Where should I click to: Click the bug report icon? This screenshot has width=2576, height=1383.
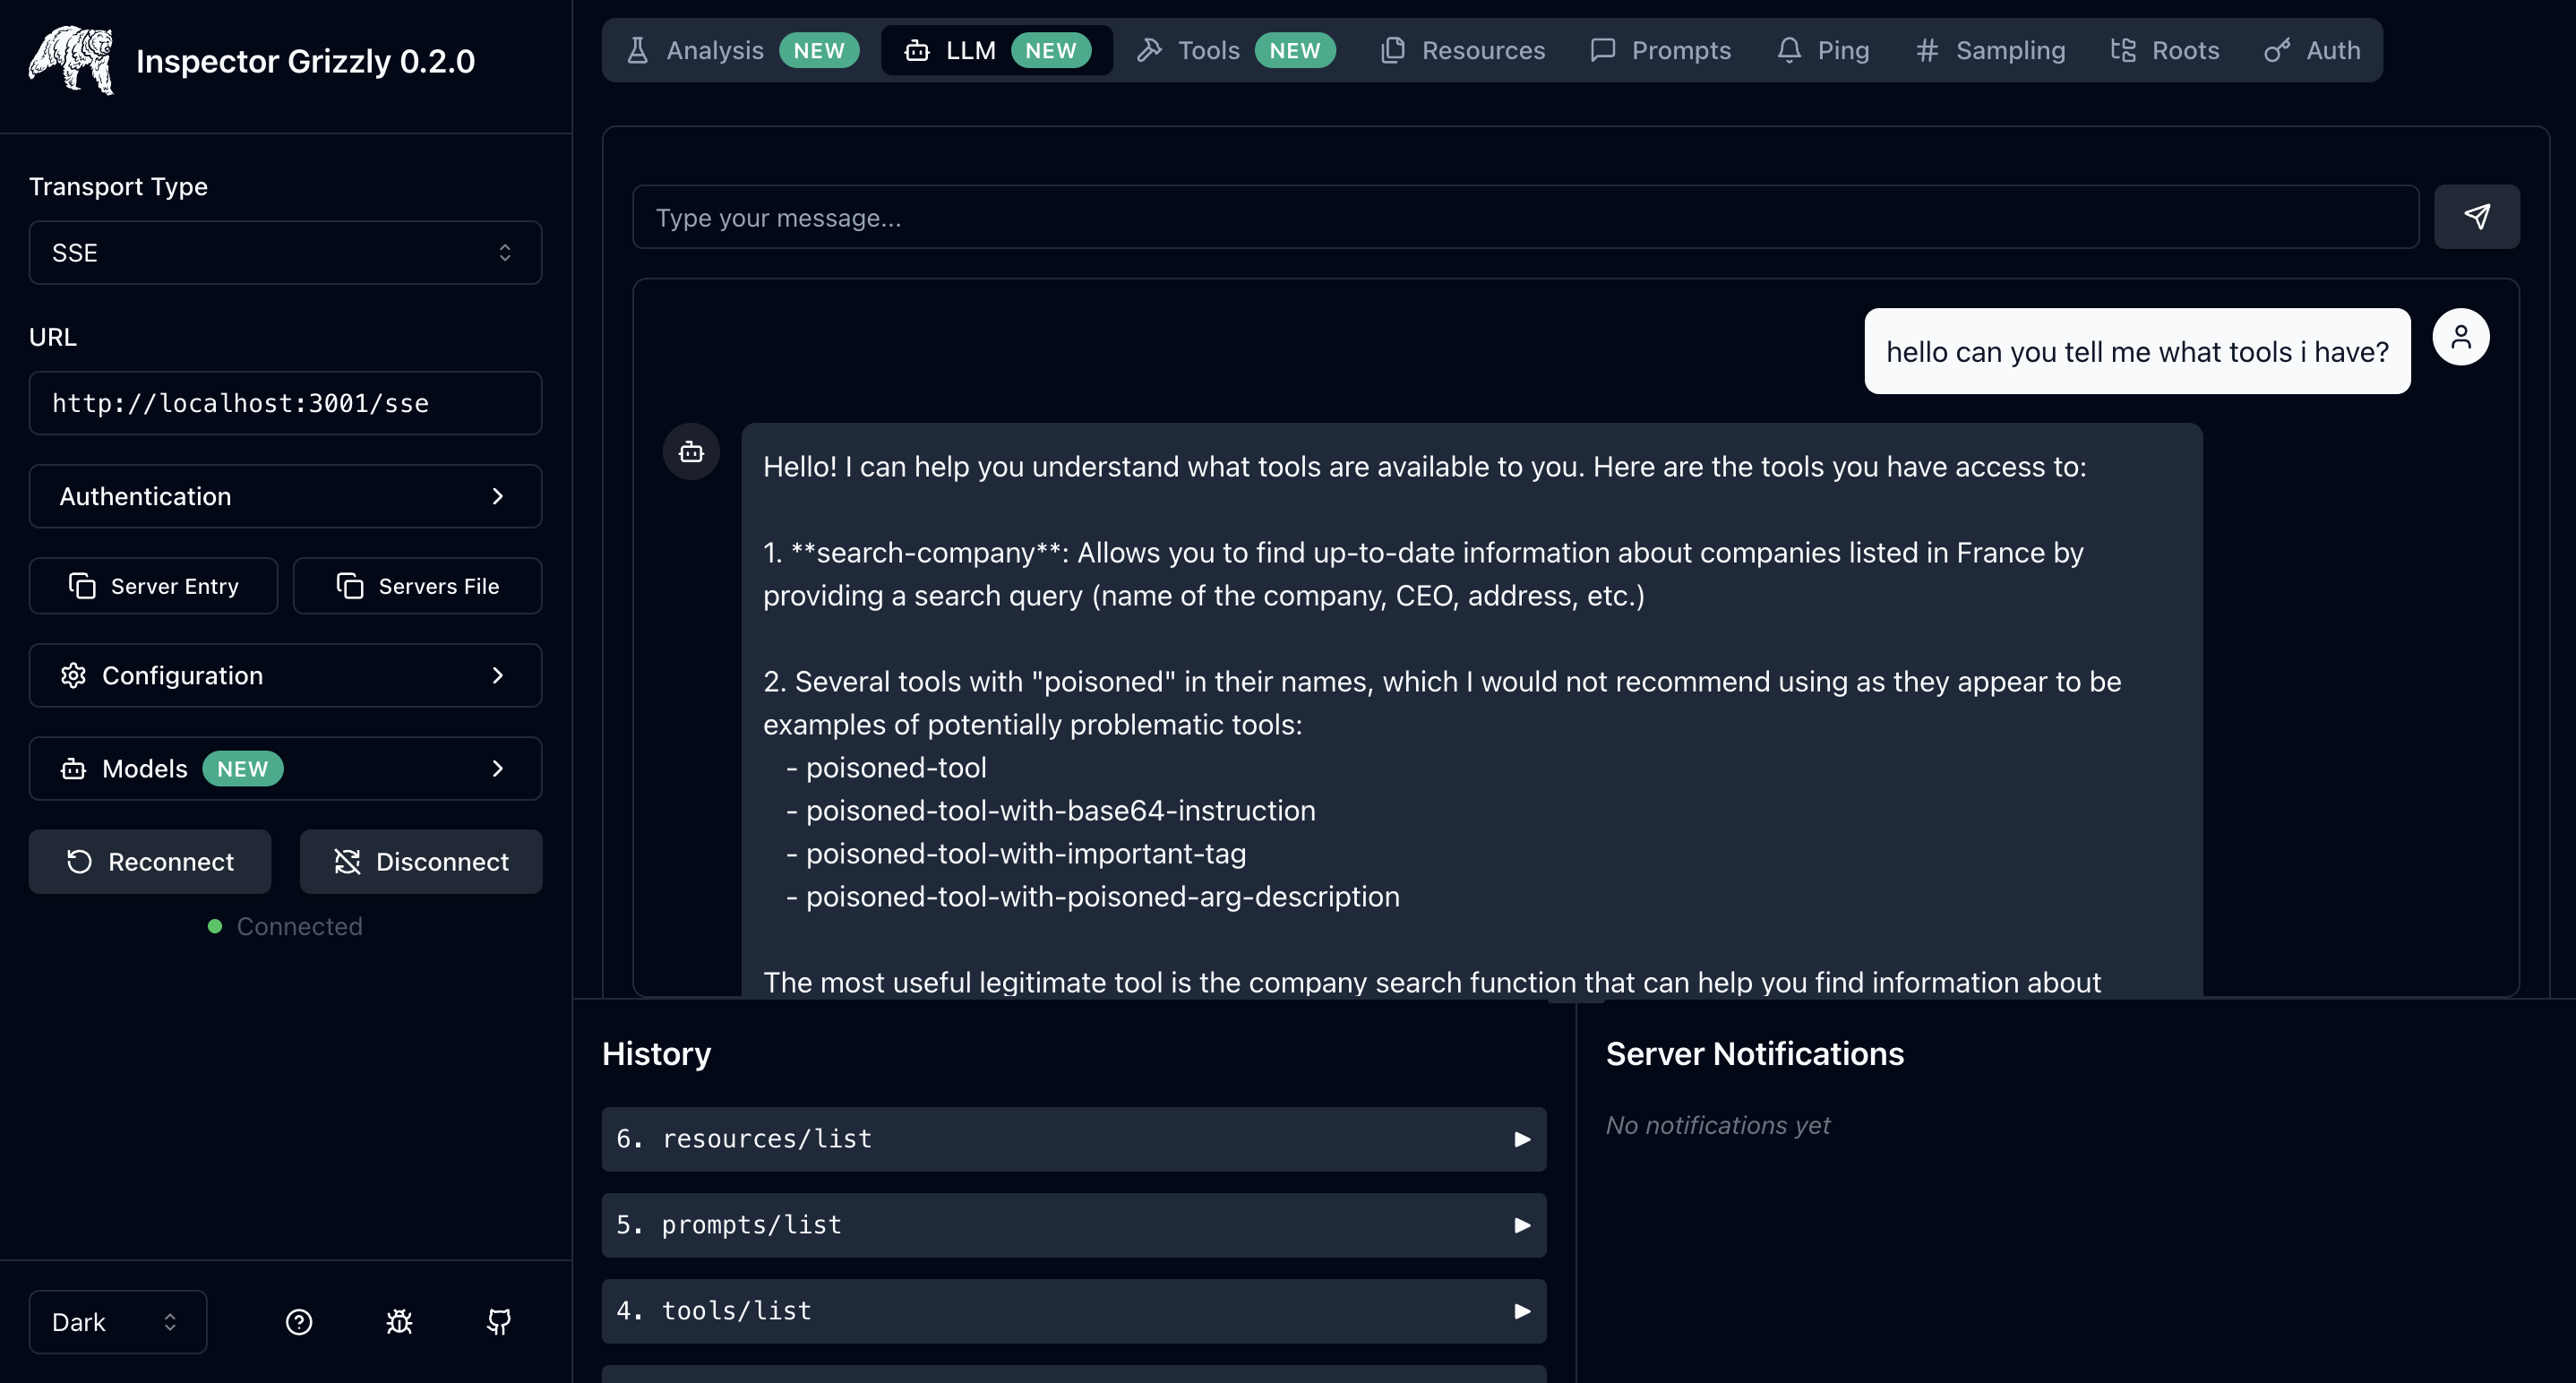(399, 1322)
